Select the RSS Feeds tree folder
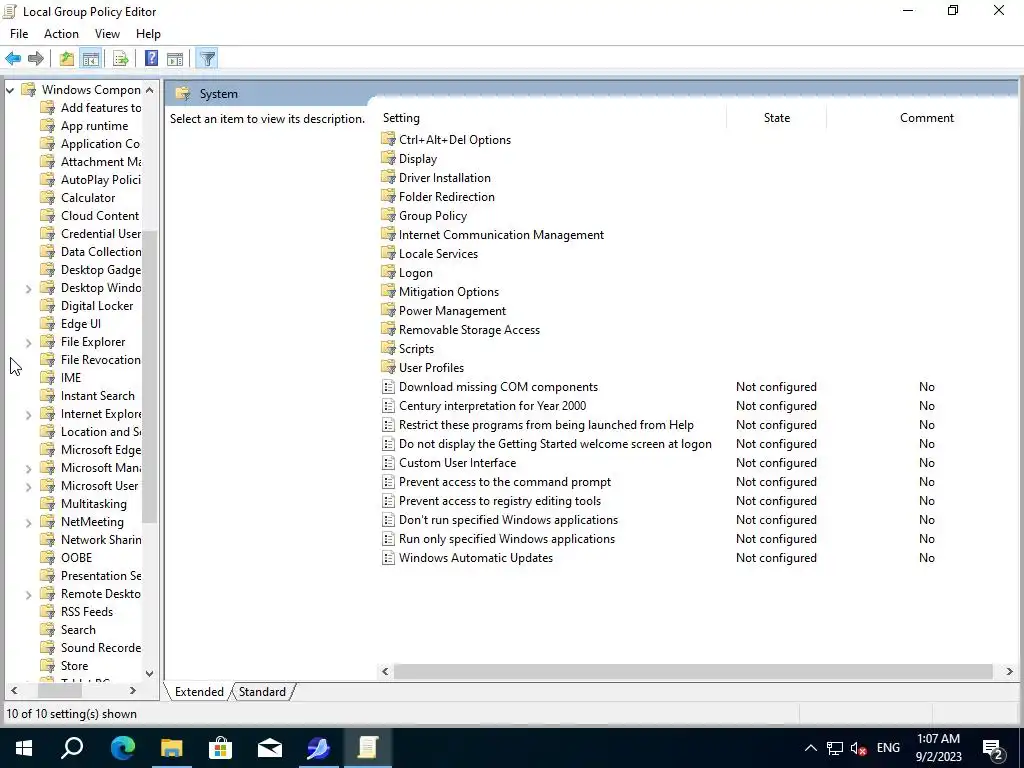 click(86, 612)
